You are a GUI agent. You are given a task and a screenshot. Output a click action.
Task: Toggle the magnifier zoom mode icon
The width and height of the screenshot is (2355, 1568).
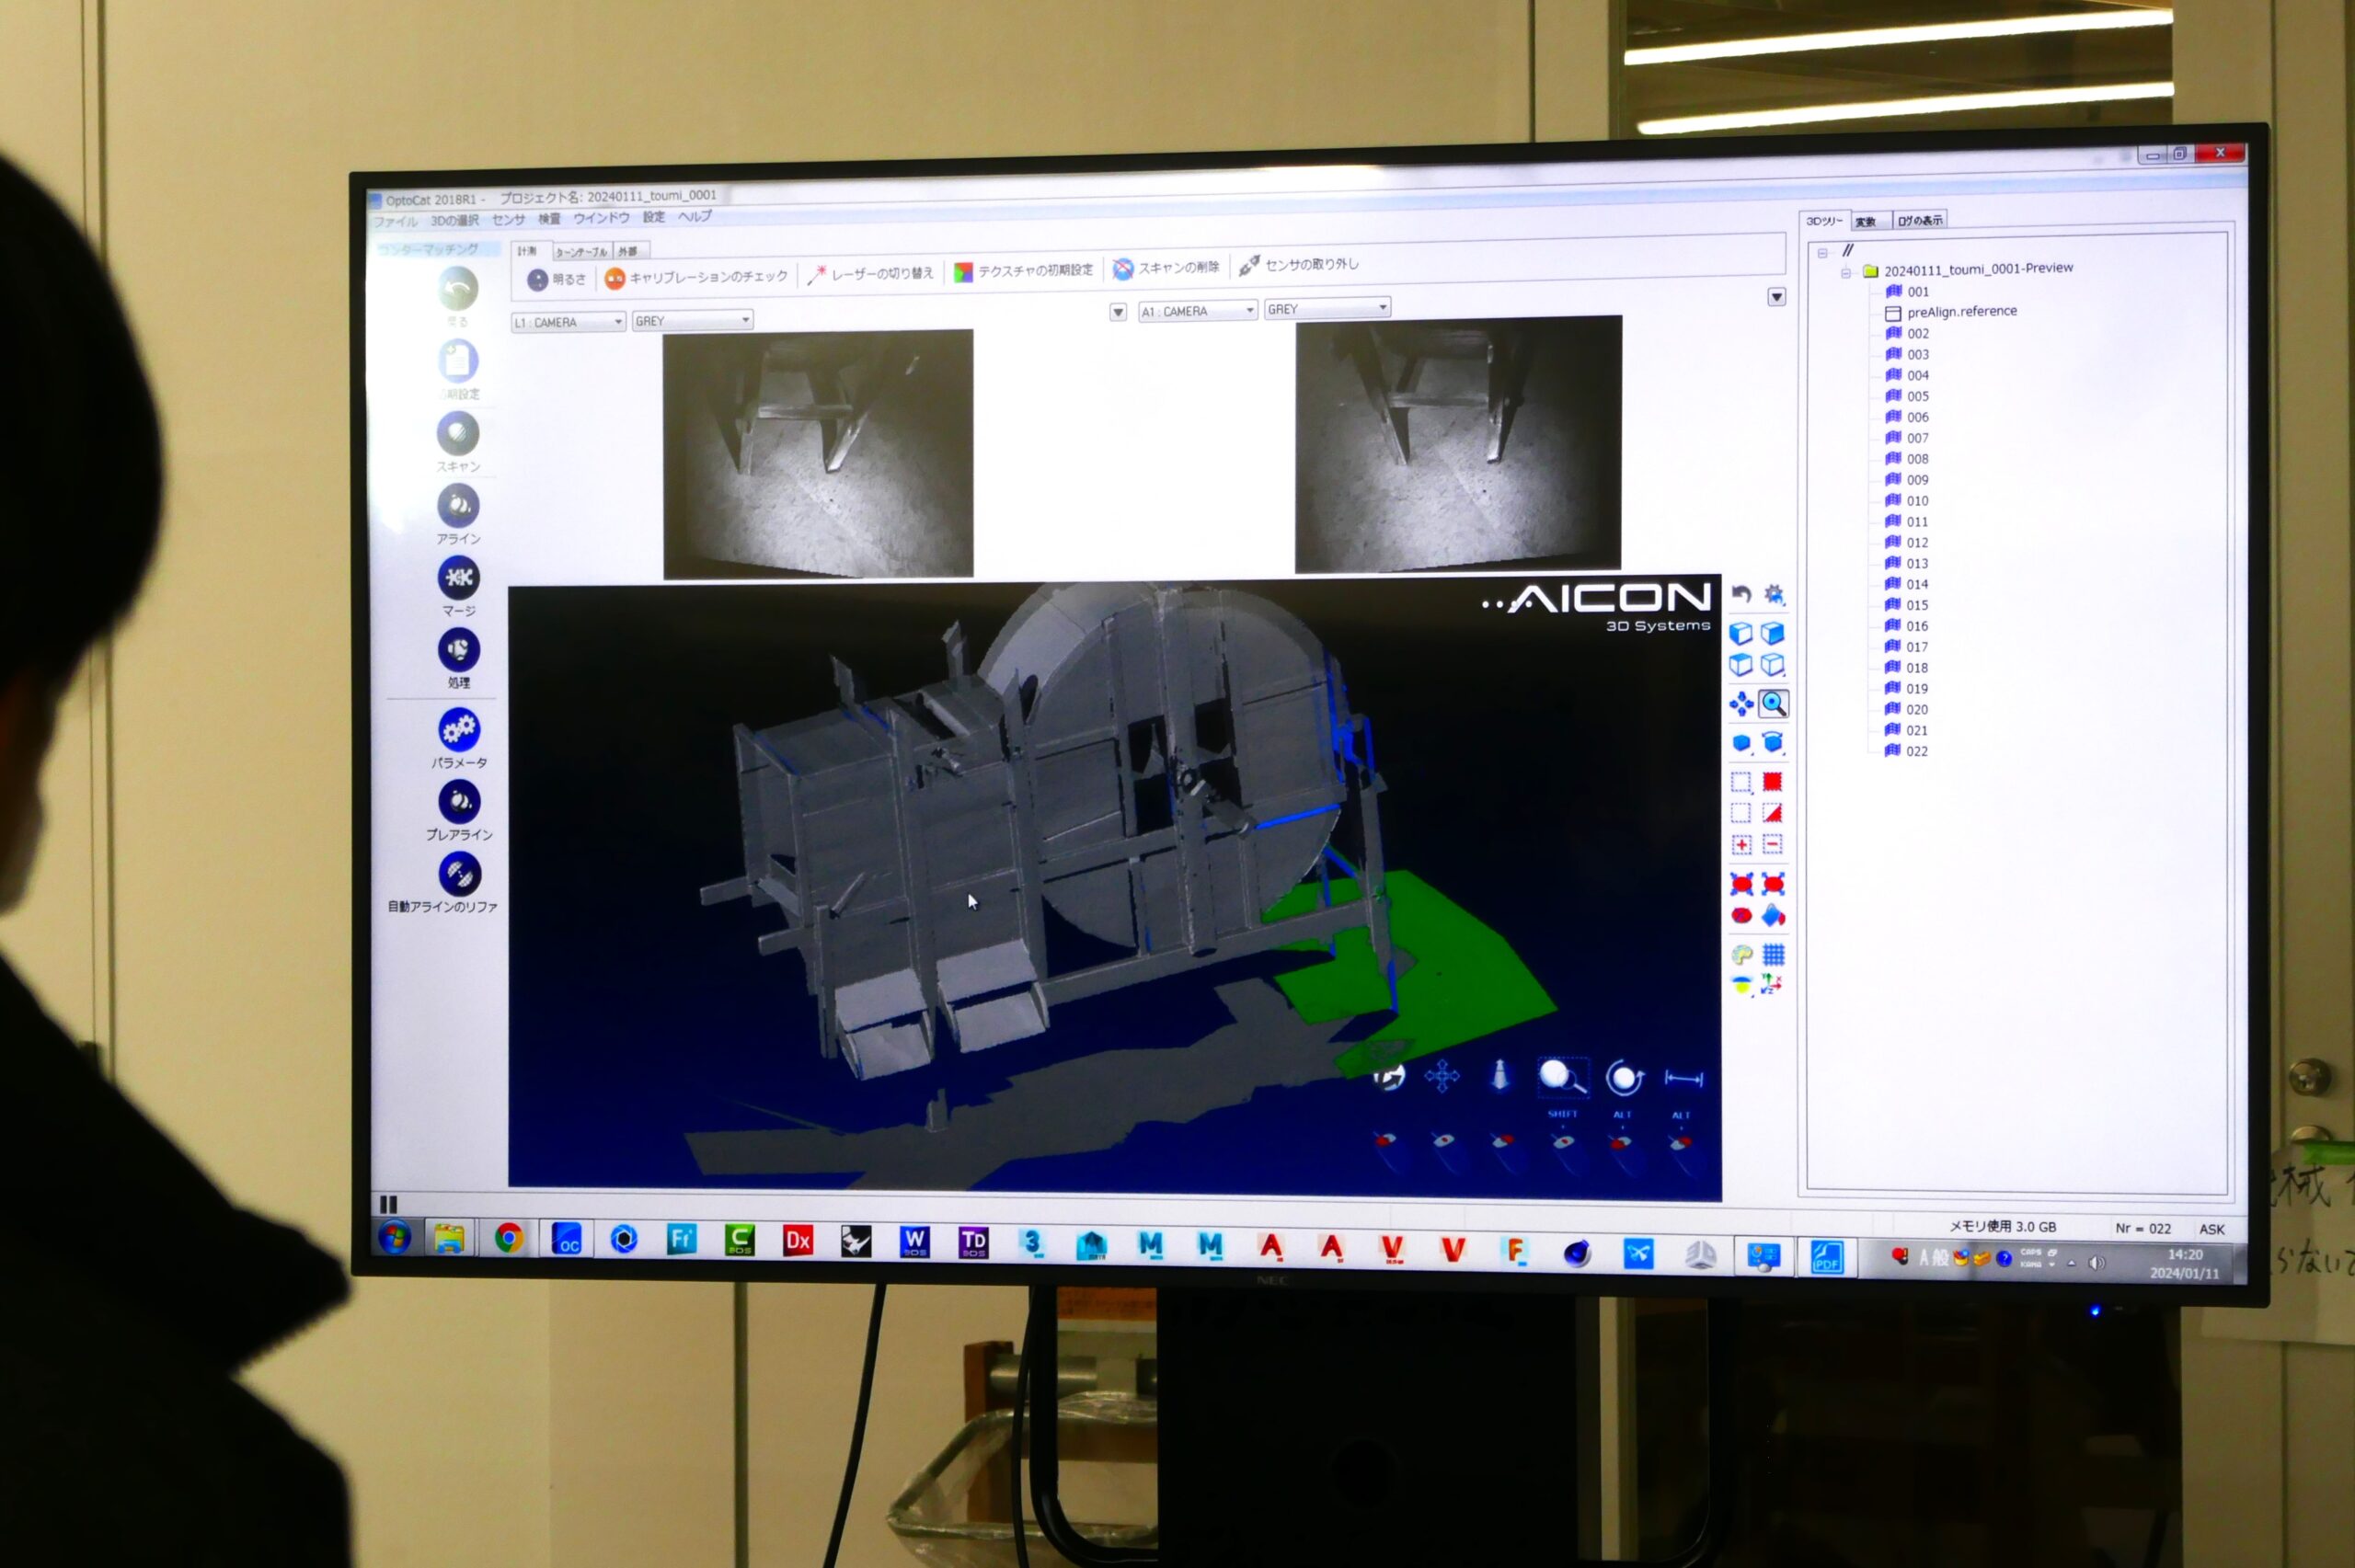(1773, 704)
